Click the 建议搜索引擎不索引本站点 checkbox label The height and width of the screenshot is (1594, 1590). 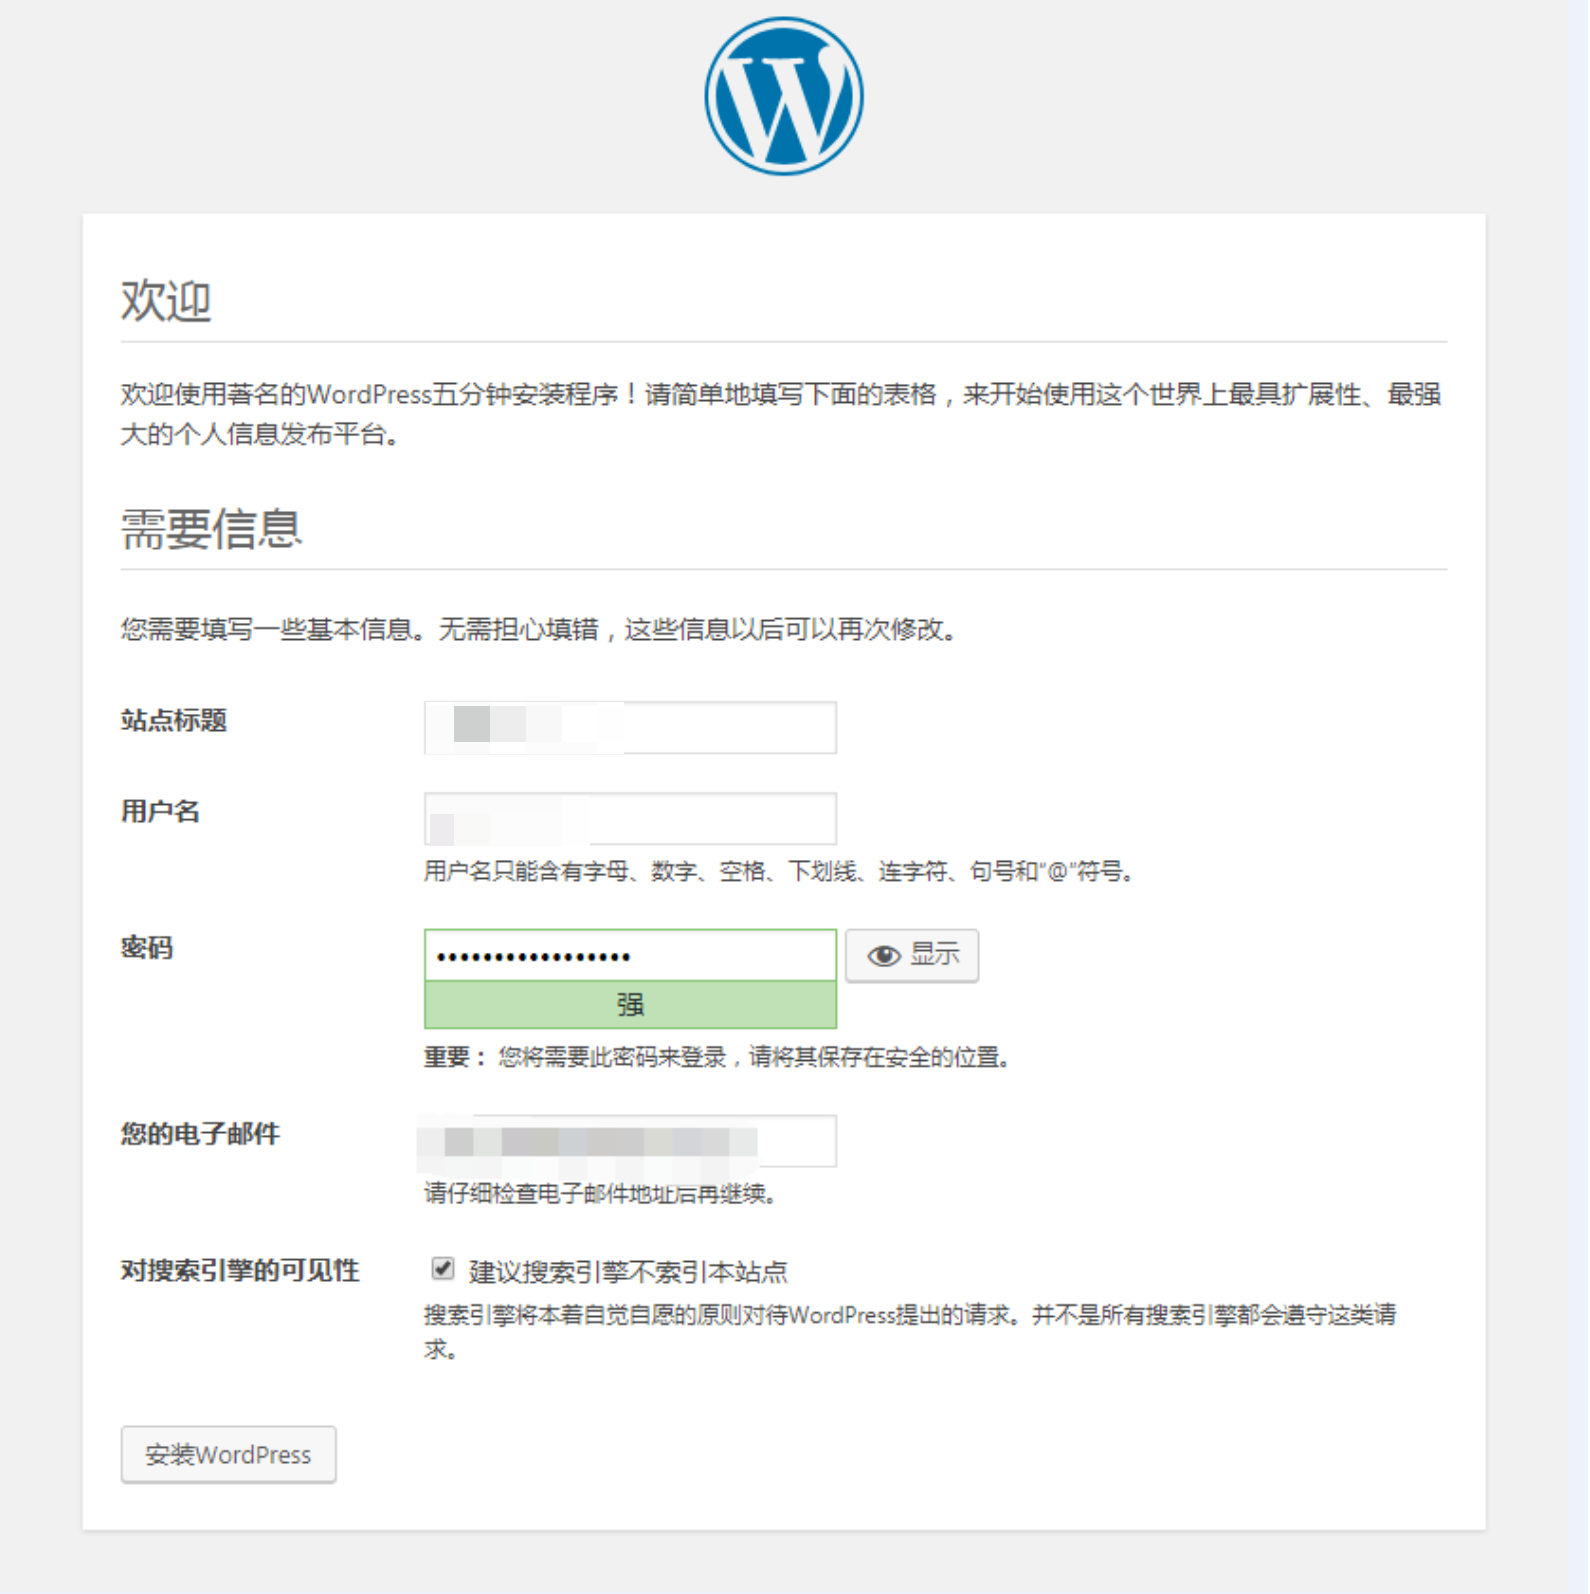[x=627, y=1272]
